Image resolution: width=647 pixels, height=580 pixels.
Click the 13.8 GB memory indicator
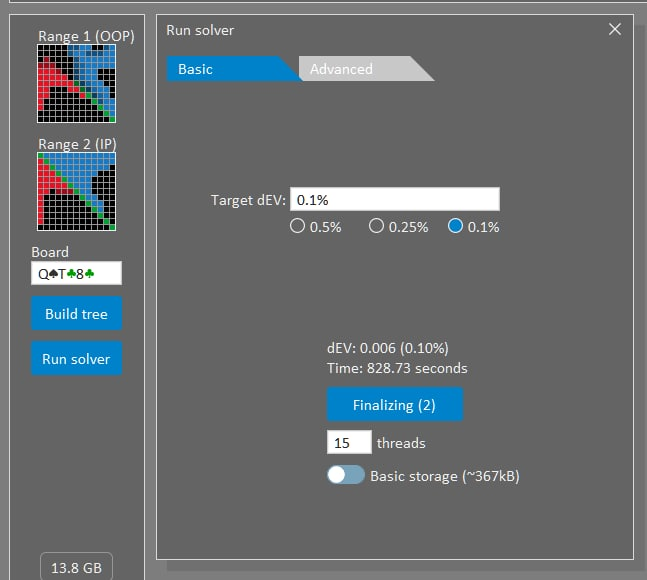point(76,567)
